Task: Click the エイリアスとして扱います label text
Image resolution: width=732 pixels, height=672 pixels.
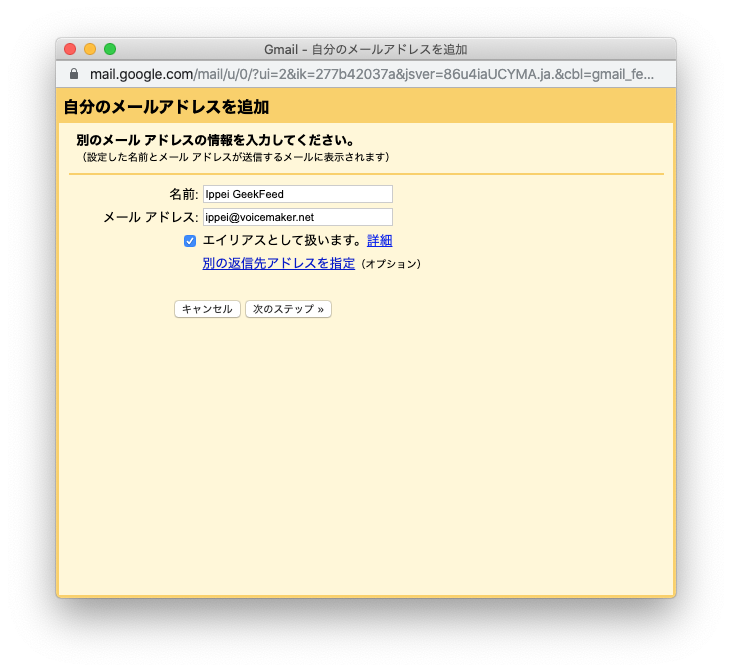Action: pos(282,241)
